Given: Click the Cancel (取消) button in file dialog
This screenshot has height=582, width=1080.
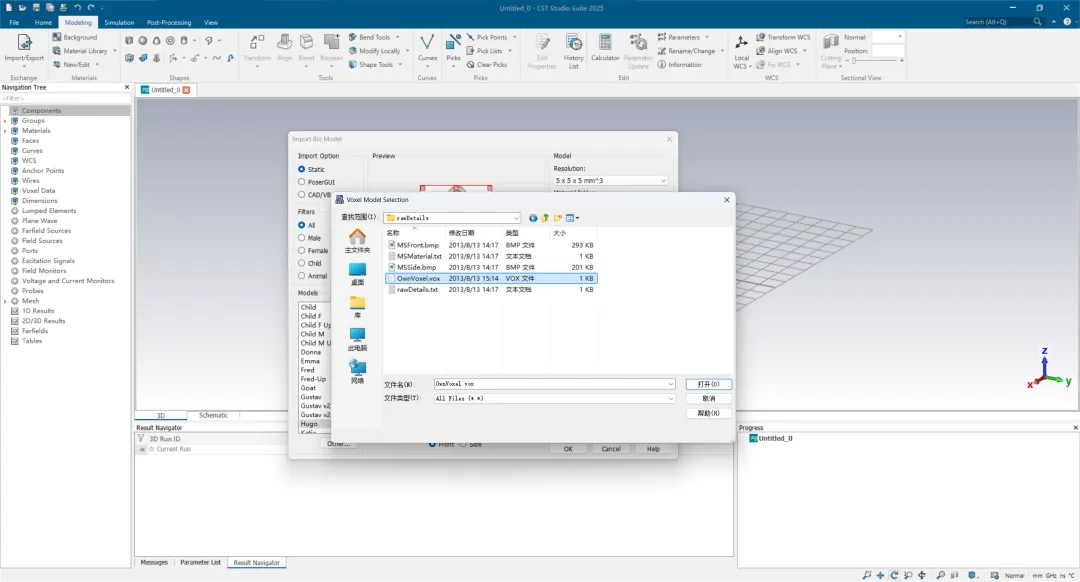Looking at the screenshot, I should point(708,399).
